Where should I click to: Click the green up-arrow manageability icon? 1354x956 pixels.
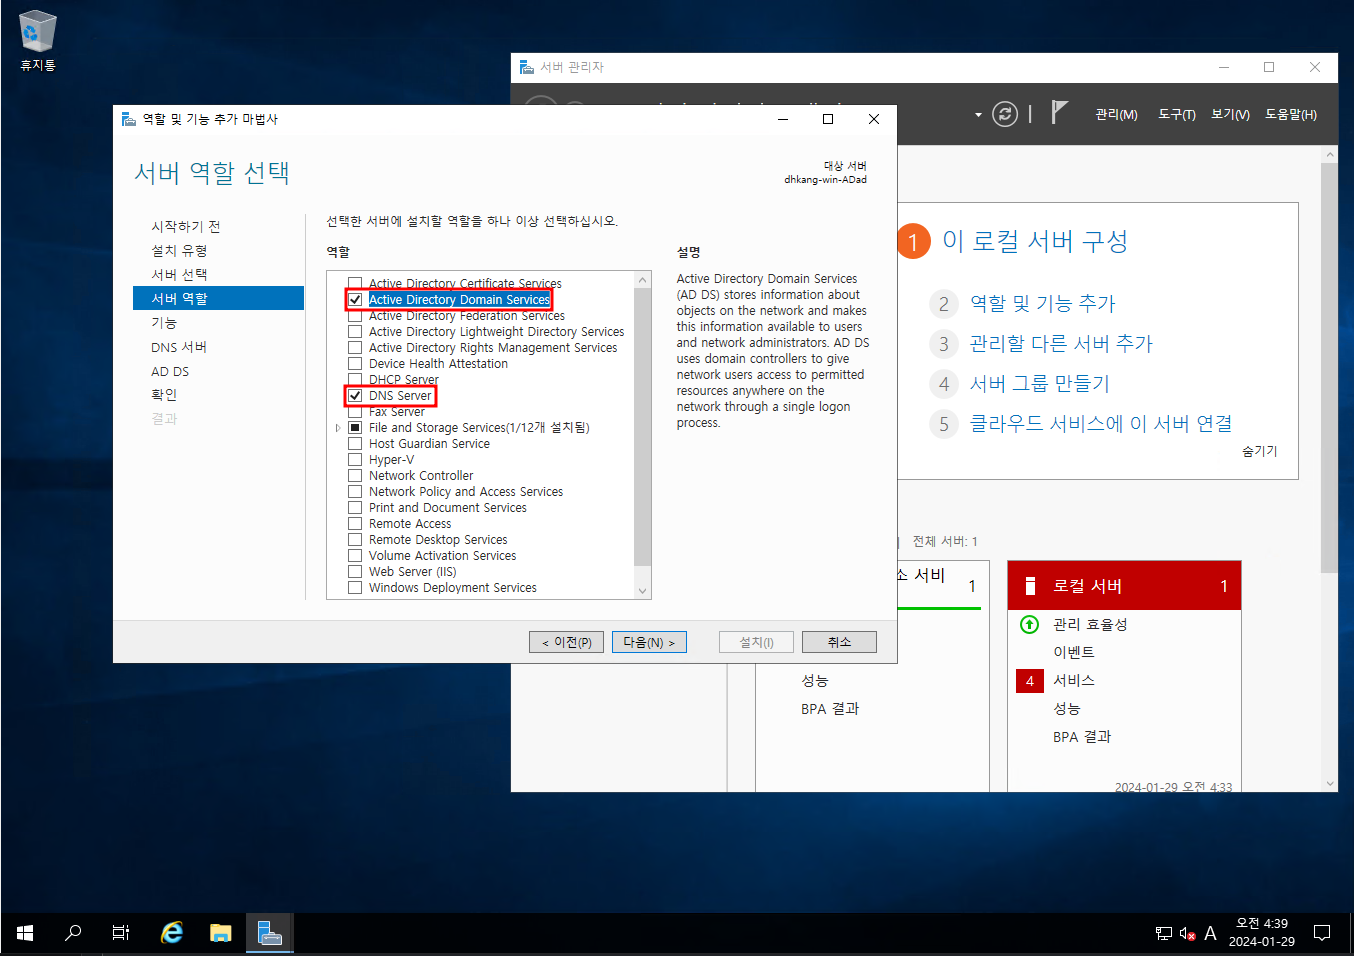tap(1029, 624)
